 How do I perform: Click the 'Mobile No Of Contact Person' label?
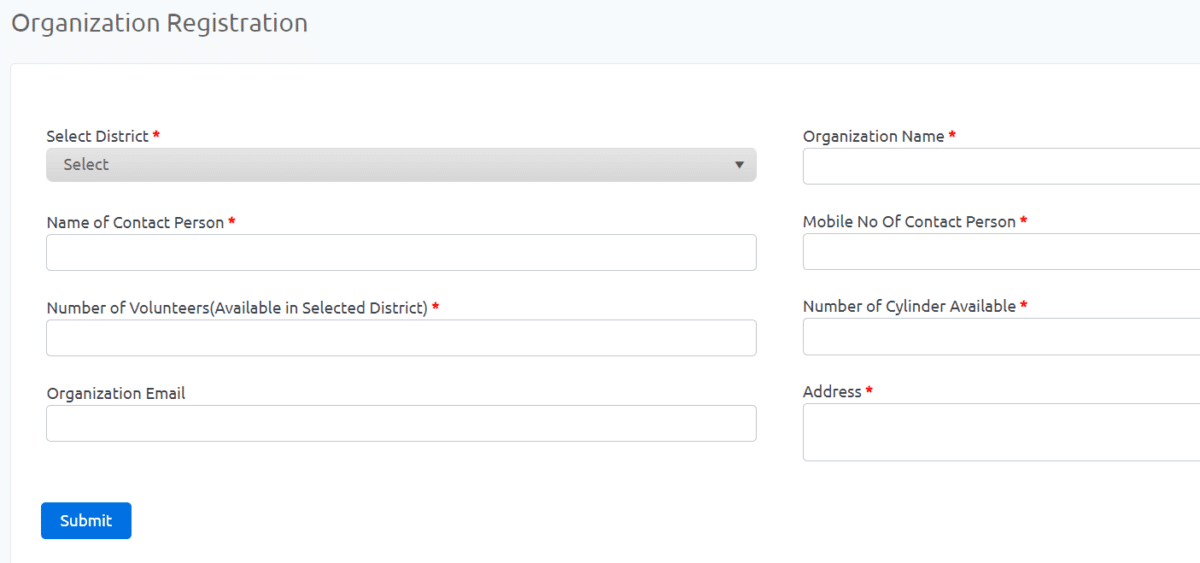tap(909, 222)
